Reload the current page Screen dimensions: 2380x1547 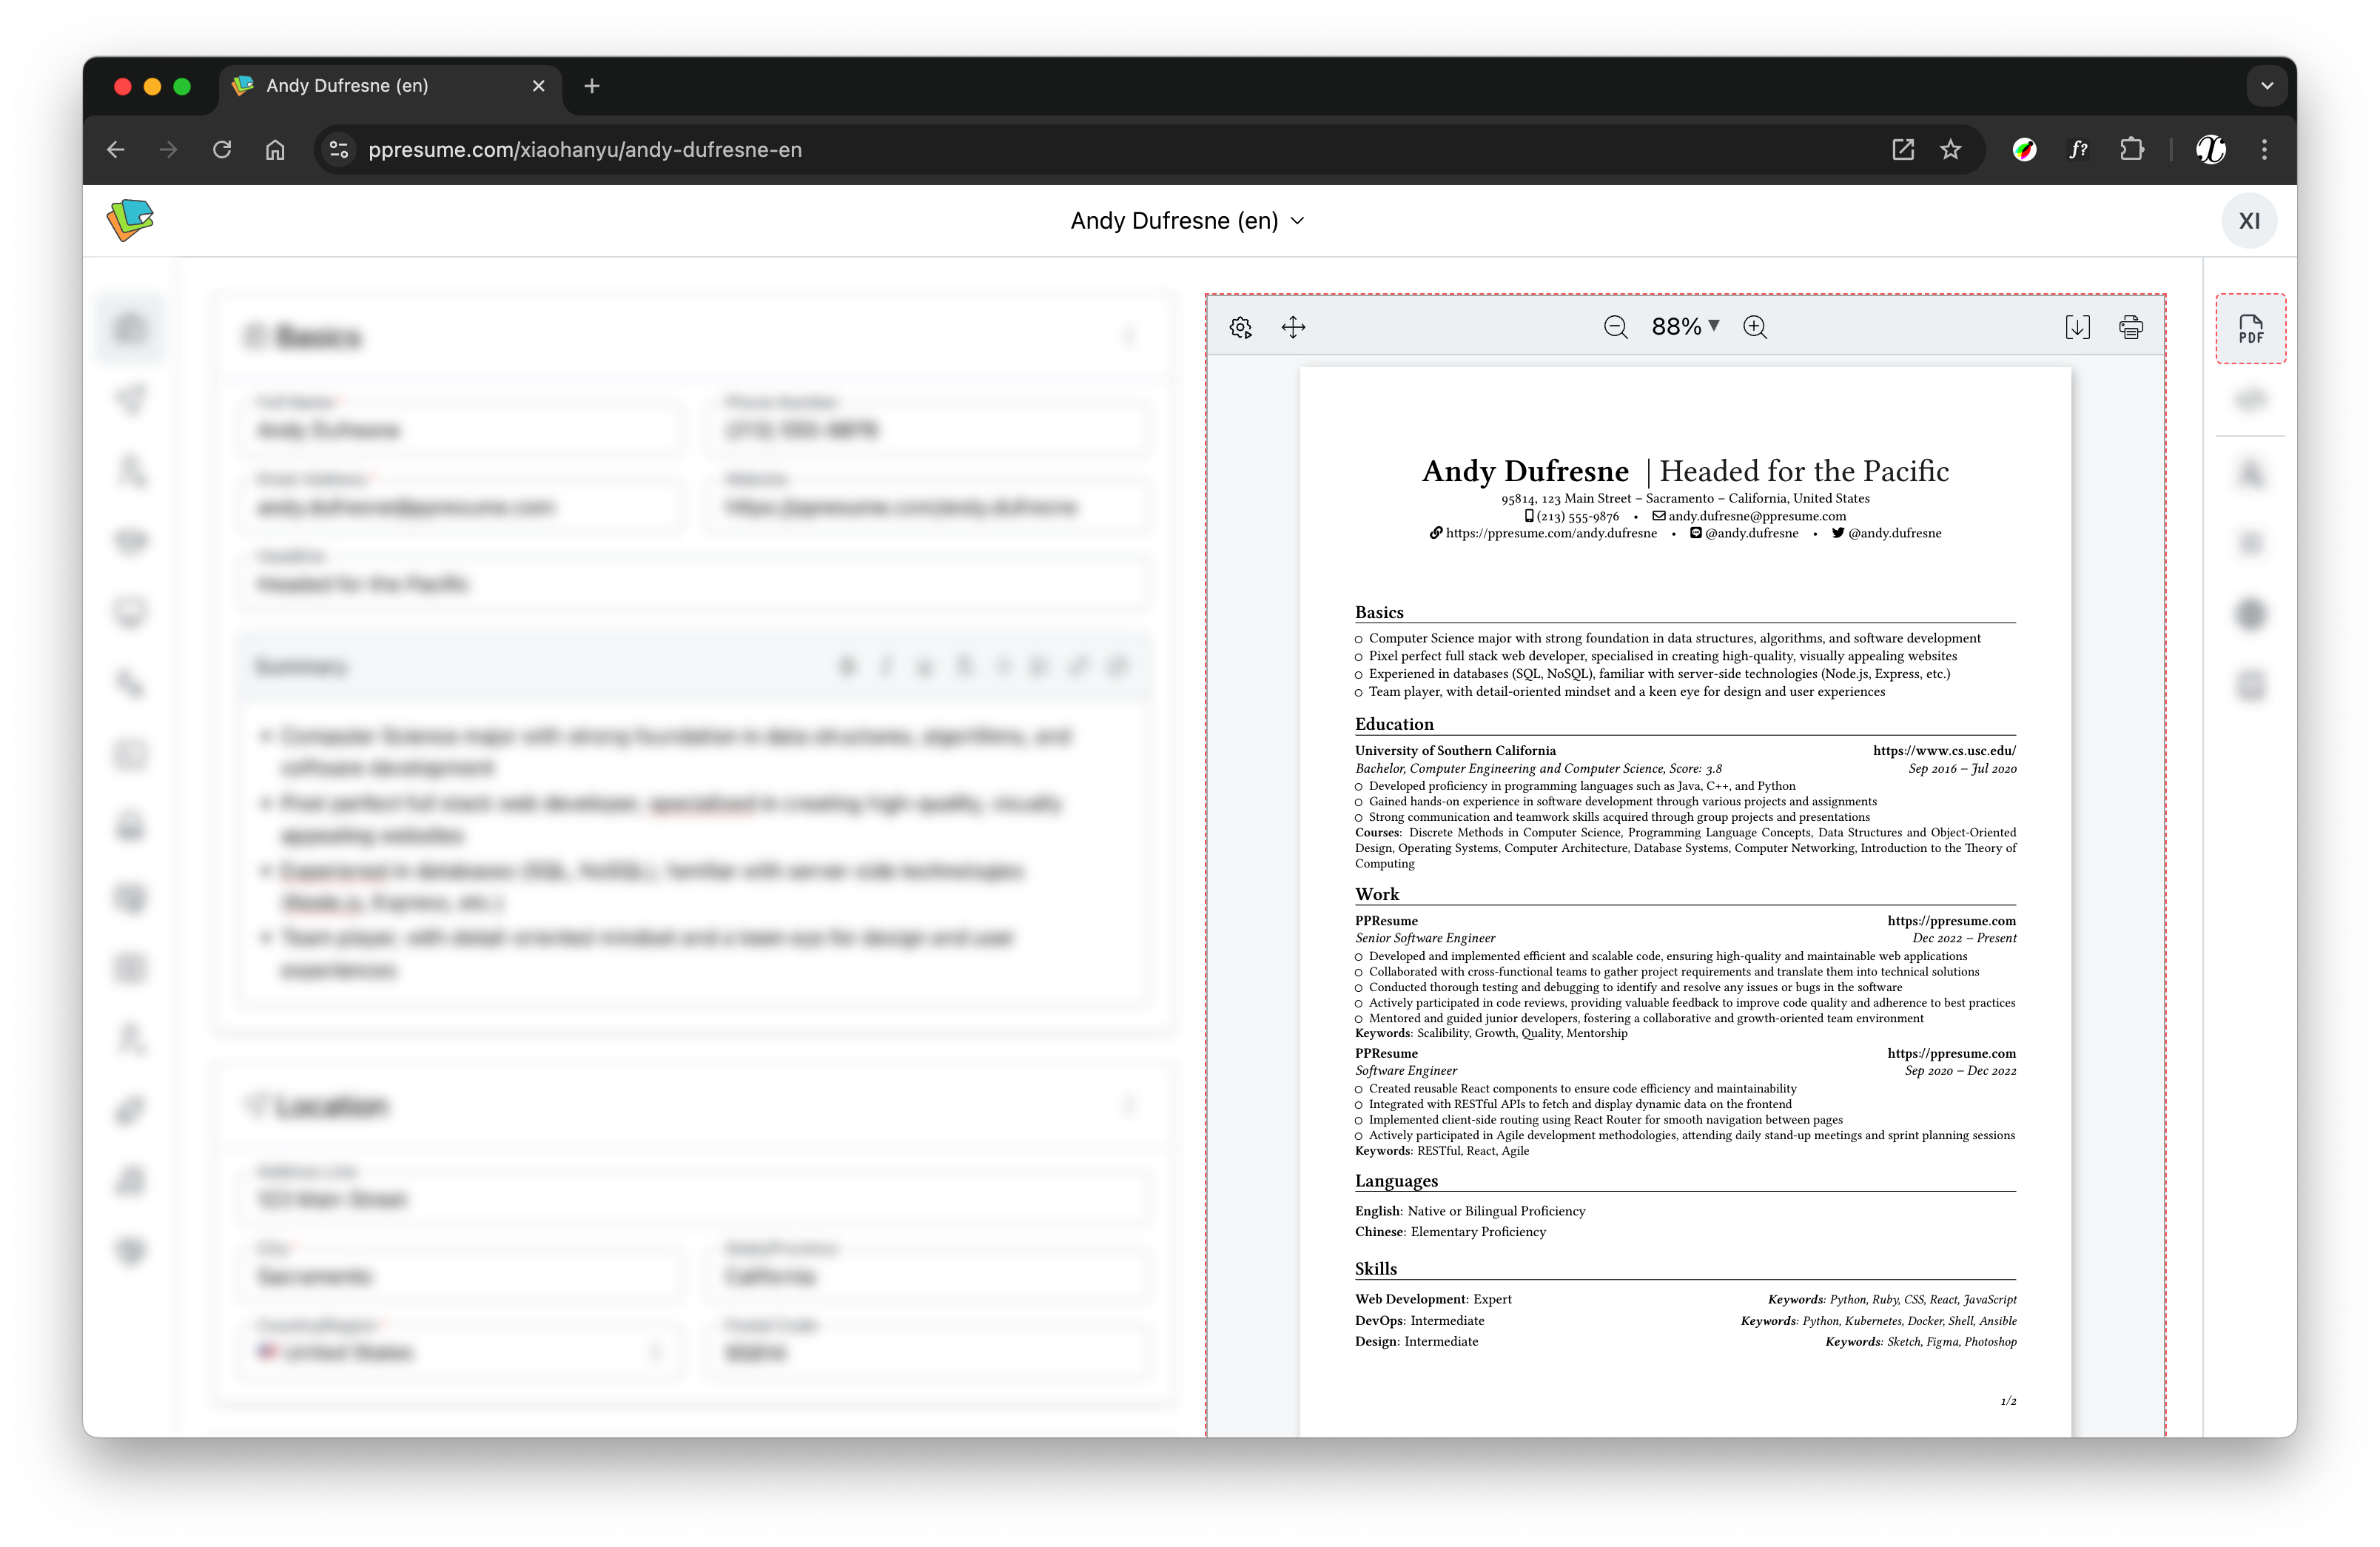[x=222, y=149]
